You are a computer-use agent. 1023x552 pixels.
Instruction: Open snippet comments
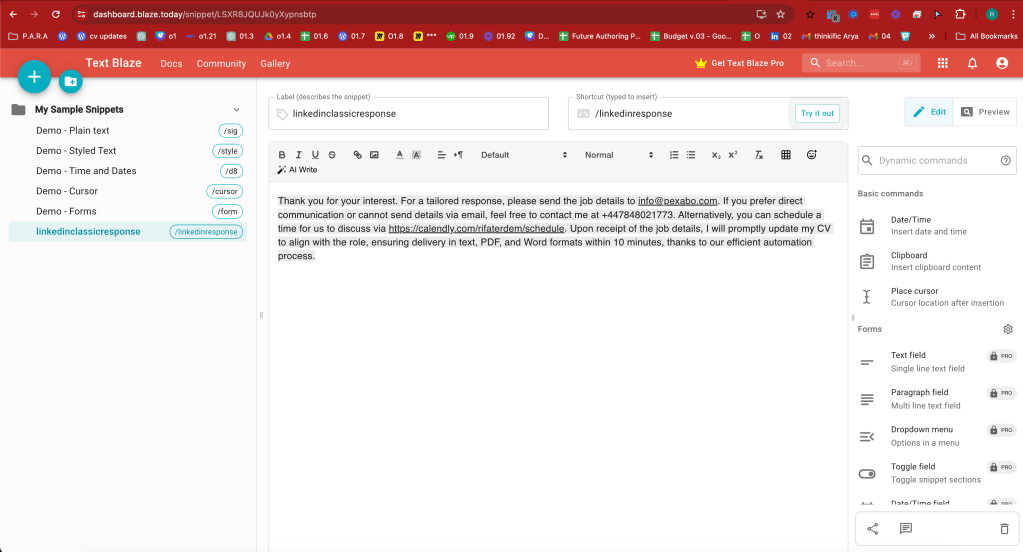point(906,529)
